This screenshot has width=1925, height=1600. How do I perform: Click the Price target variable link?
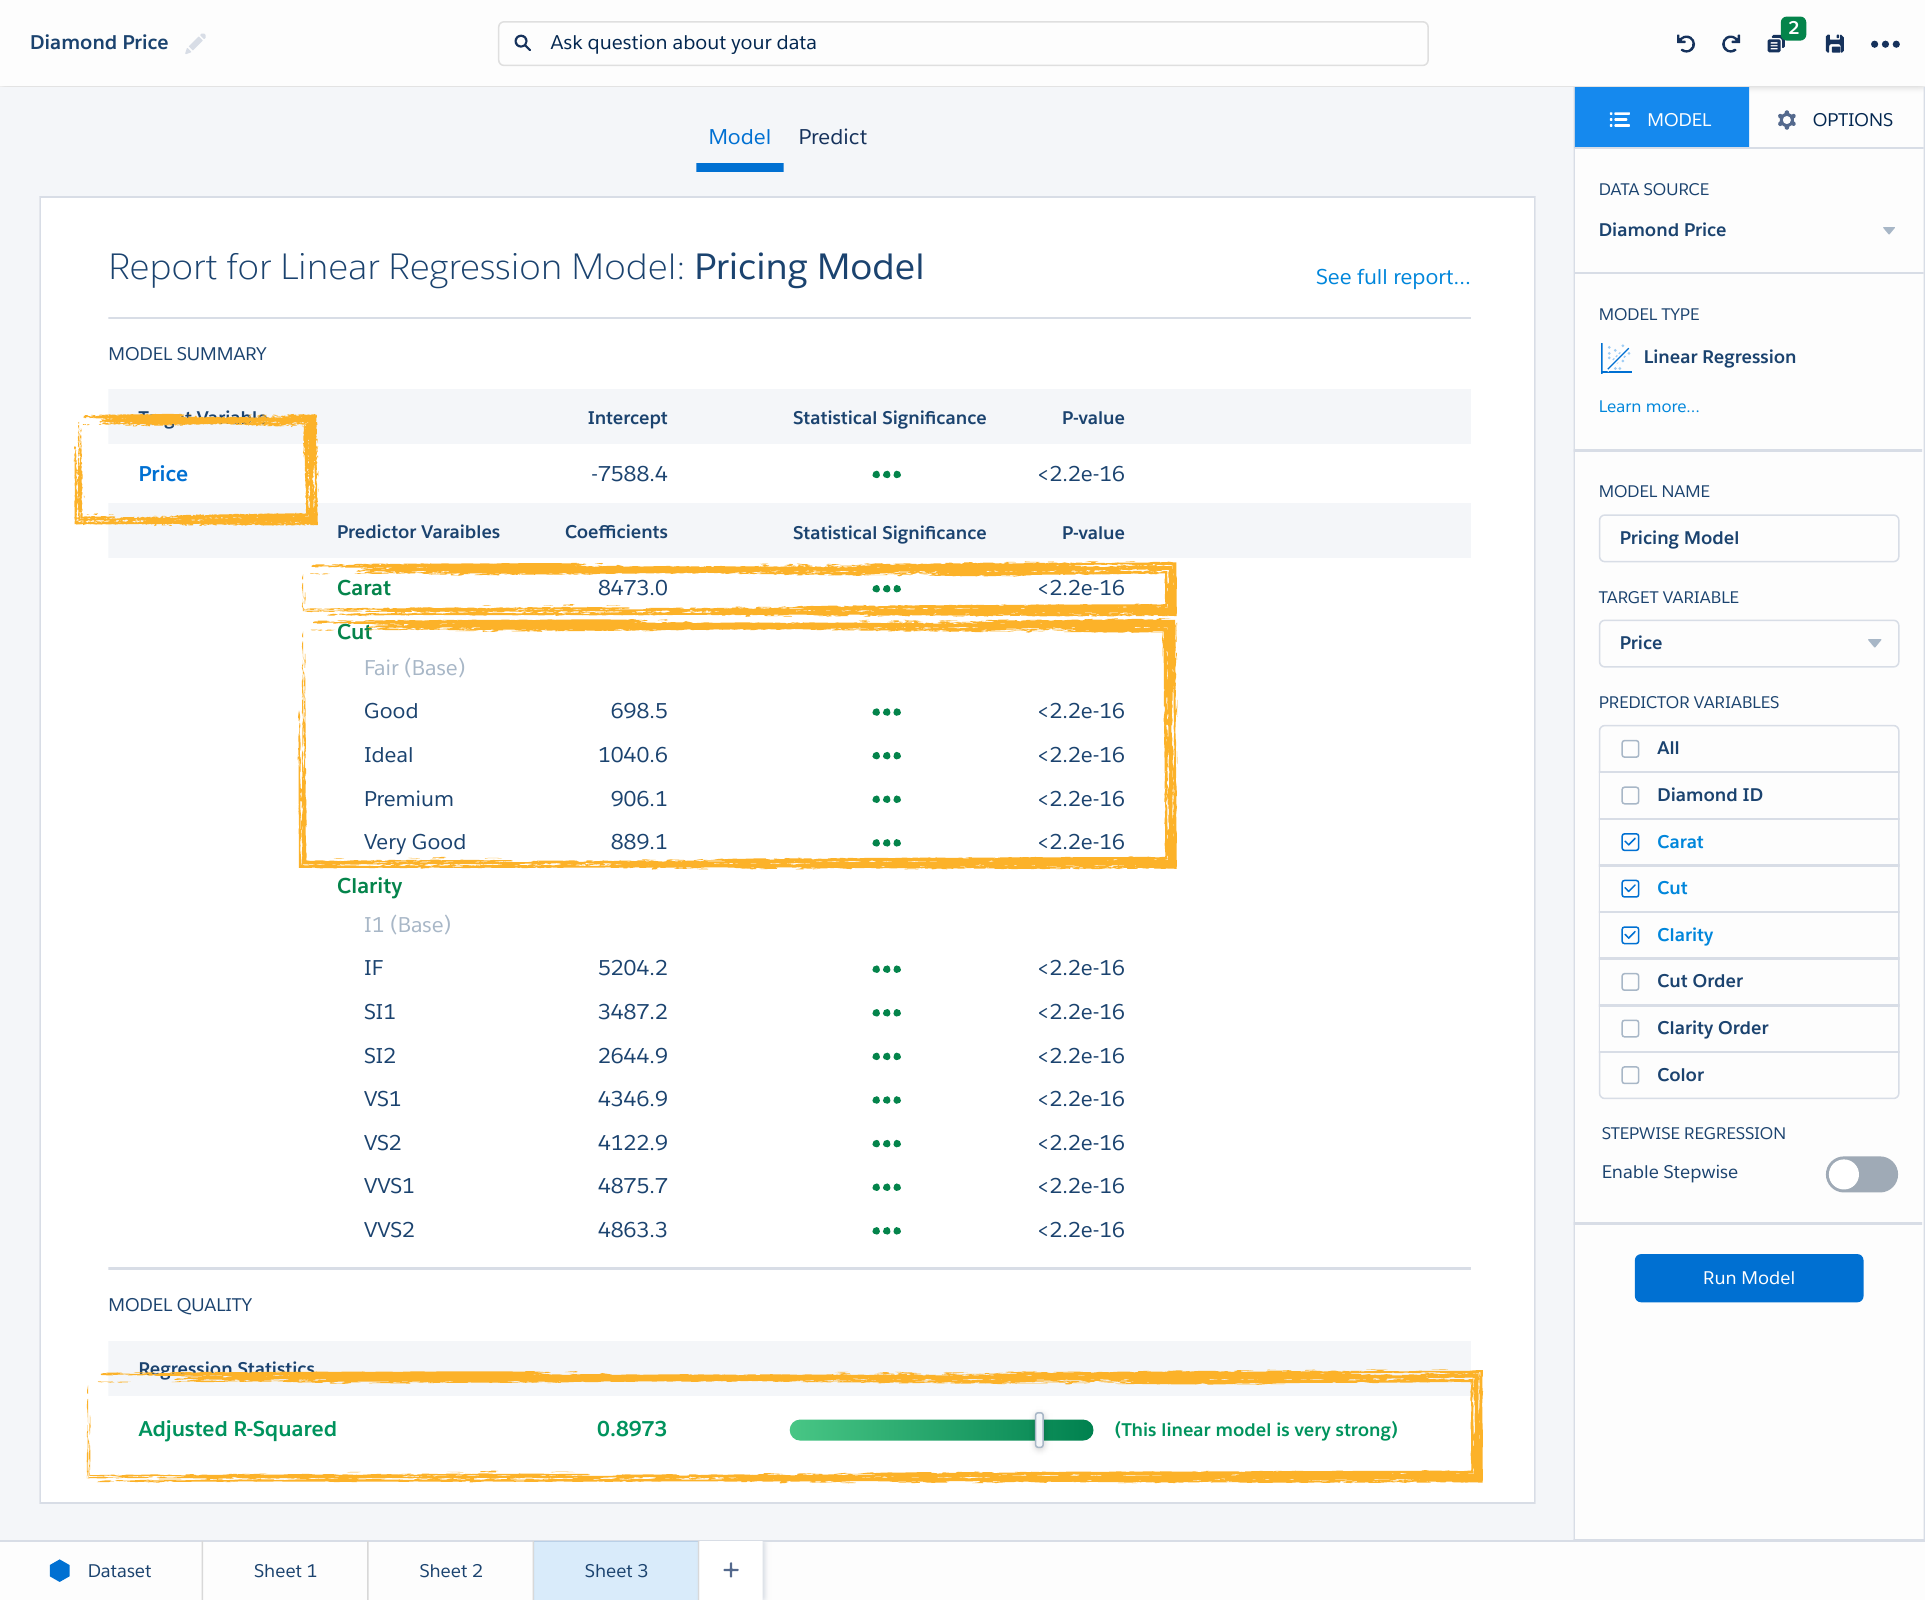[x=163, y=474]
